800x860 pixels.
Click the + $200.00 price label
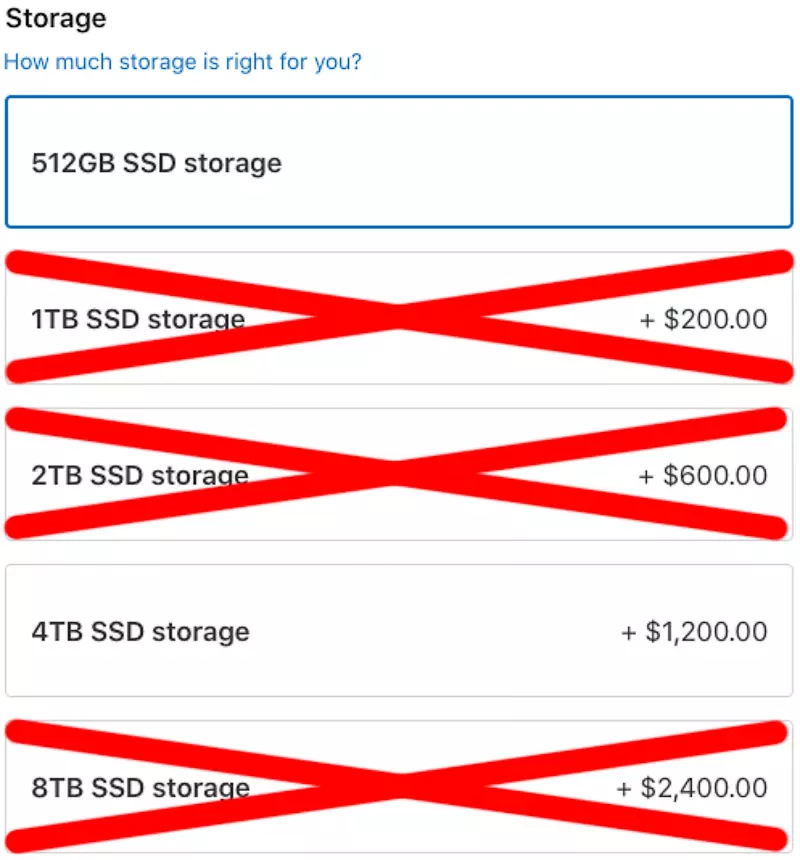pyautogui.click(x=703, y=319)
